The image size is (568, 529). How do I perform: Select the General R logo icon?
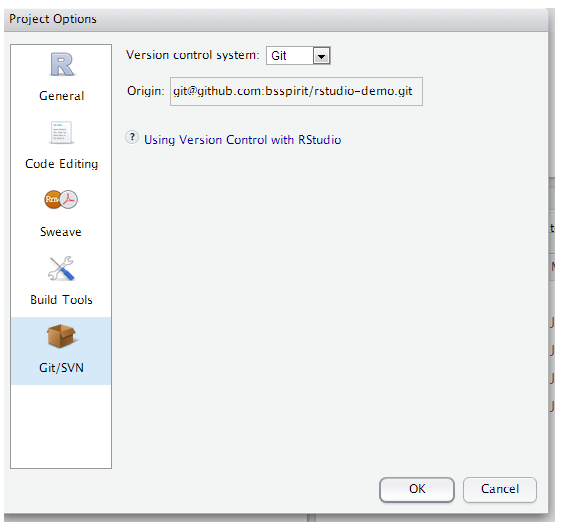(x=62, y=65)
